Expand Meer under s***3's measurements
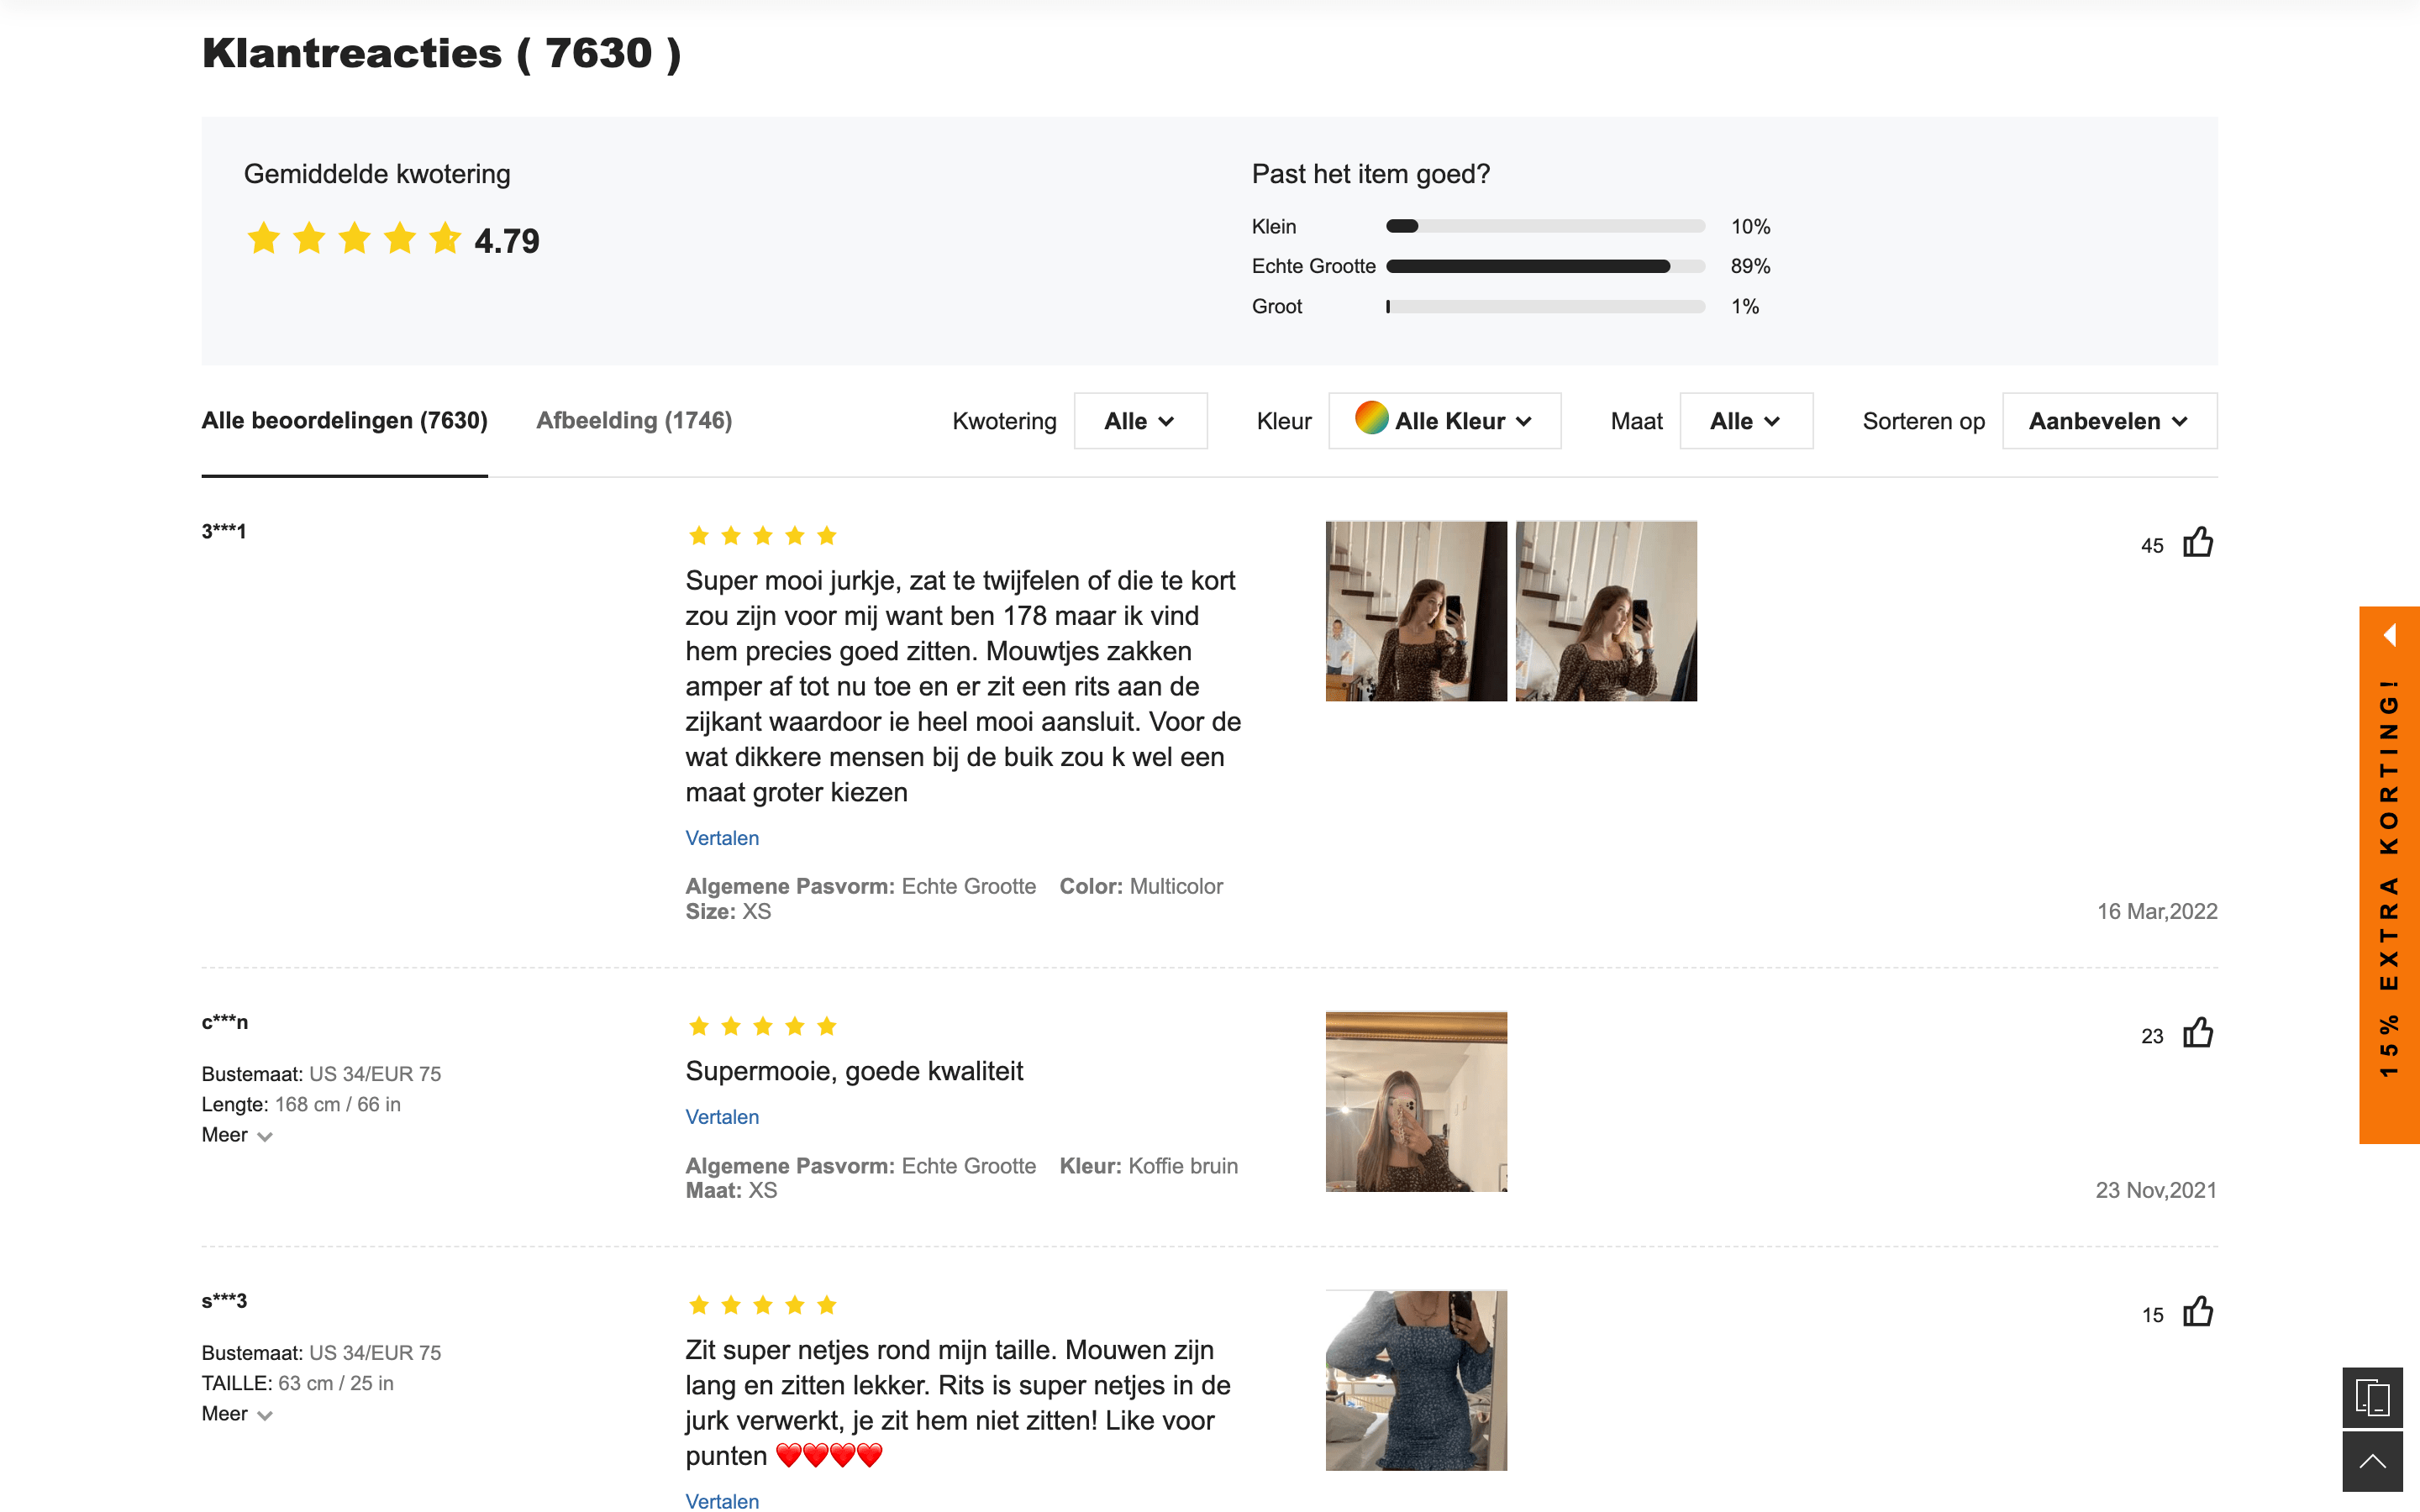Screen dimensions: 2420x1512 [x=237, y=1414]
